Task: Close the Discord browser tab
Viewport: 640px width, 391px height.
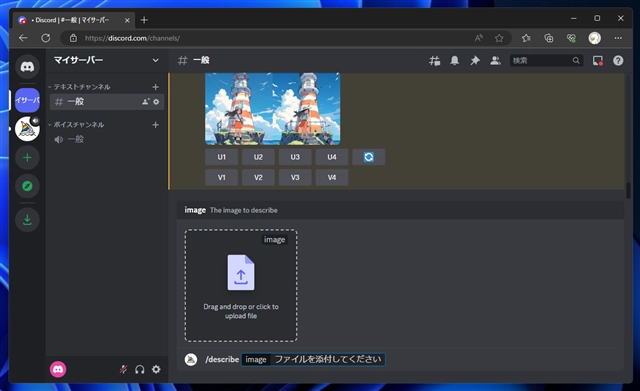Action: pos(127,20)
